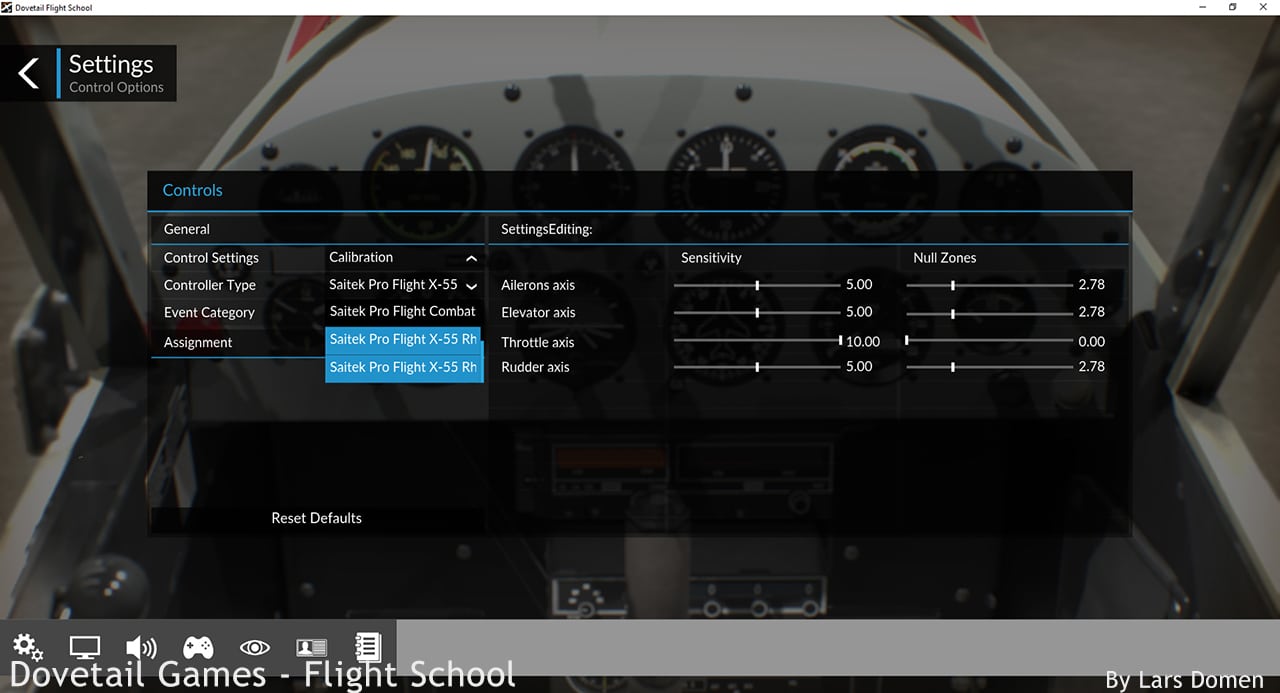The image size is (1280, 693).
Task: Open controls settings via the gamepad icon
Action: coord(198,647)
